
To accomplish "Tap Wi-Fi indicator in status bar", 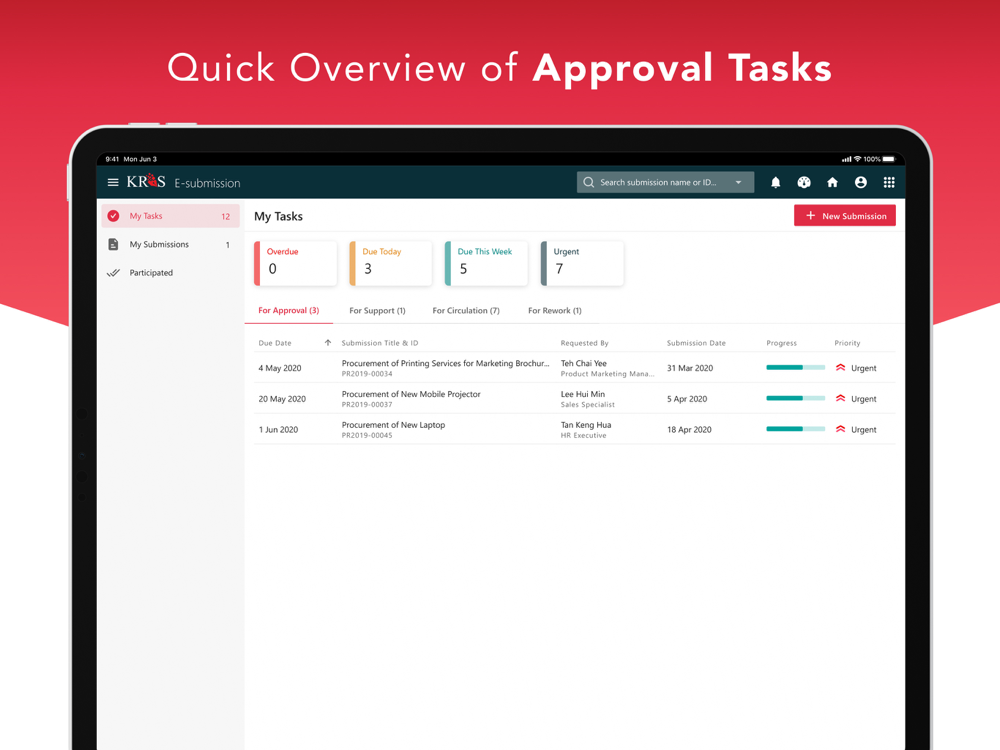I will [x=858, y=159].
